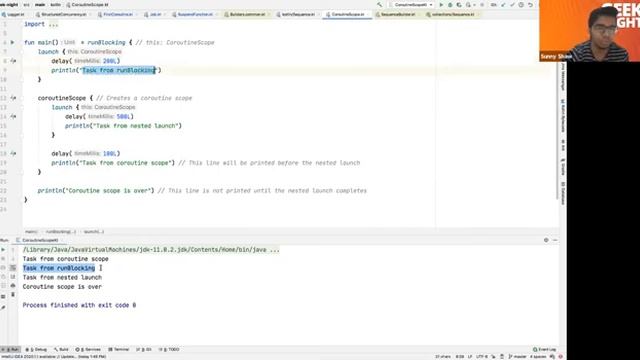The width and height of the screenshot is (640, 360).
Task: Open CoroutineScopeKt tab in Run panel
Action: pos(38,240)
